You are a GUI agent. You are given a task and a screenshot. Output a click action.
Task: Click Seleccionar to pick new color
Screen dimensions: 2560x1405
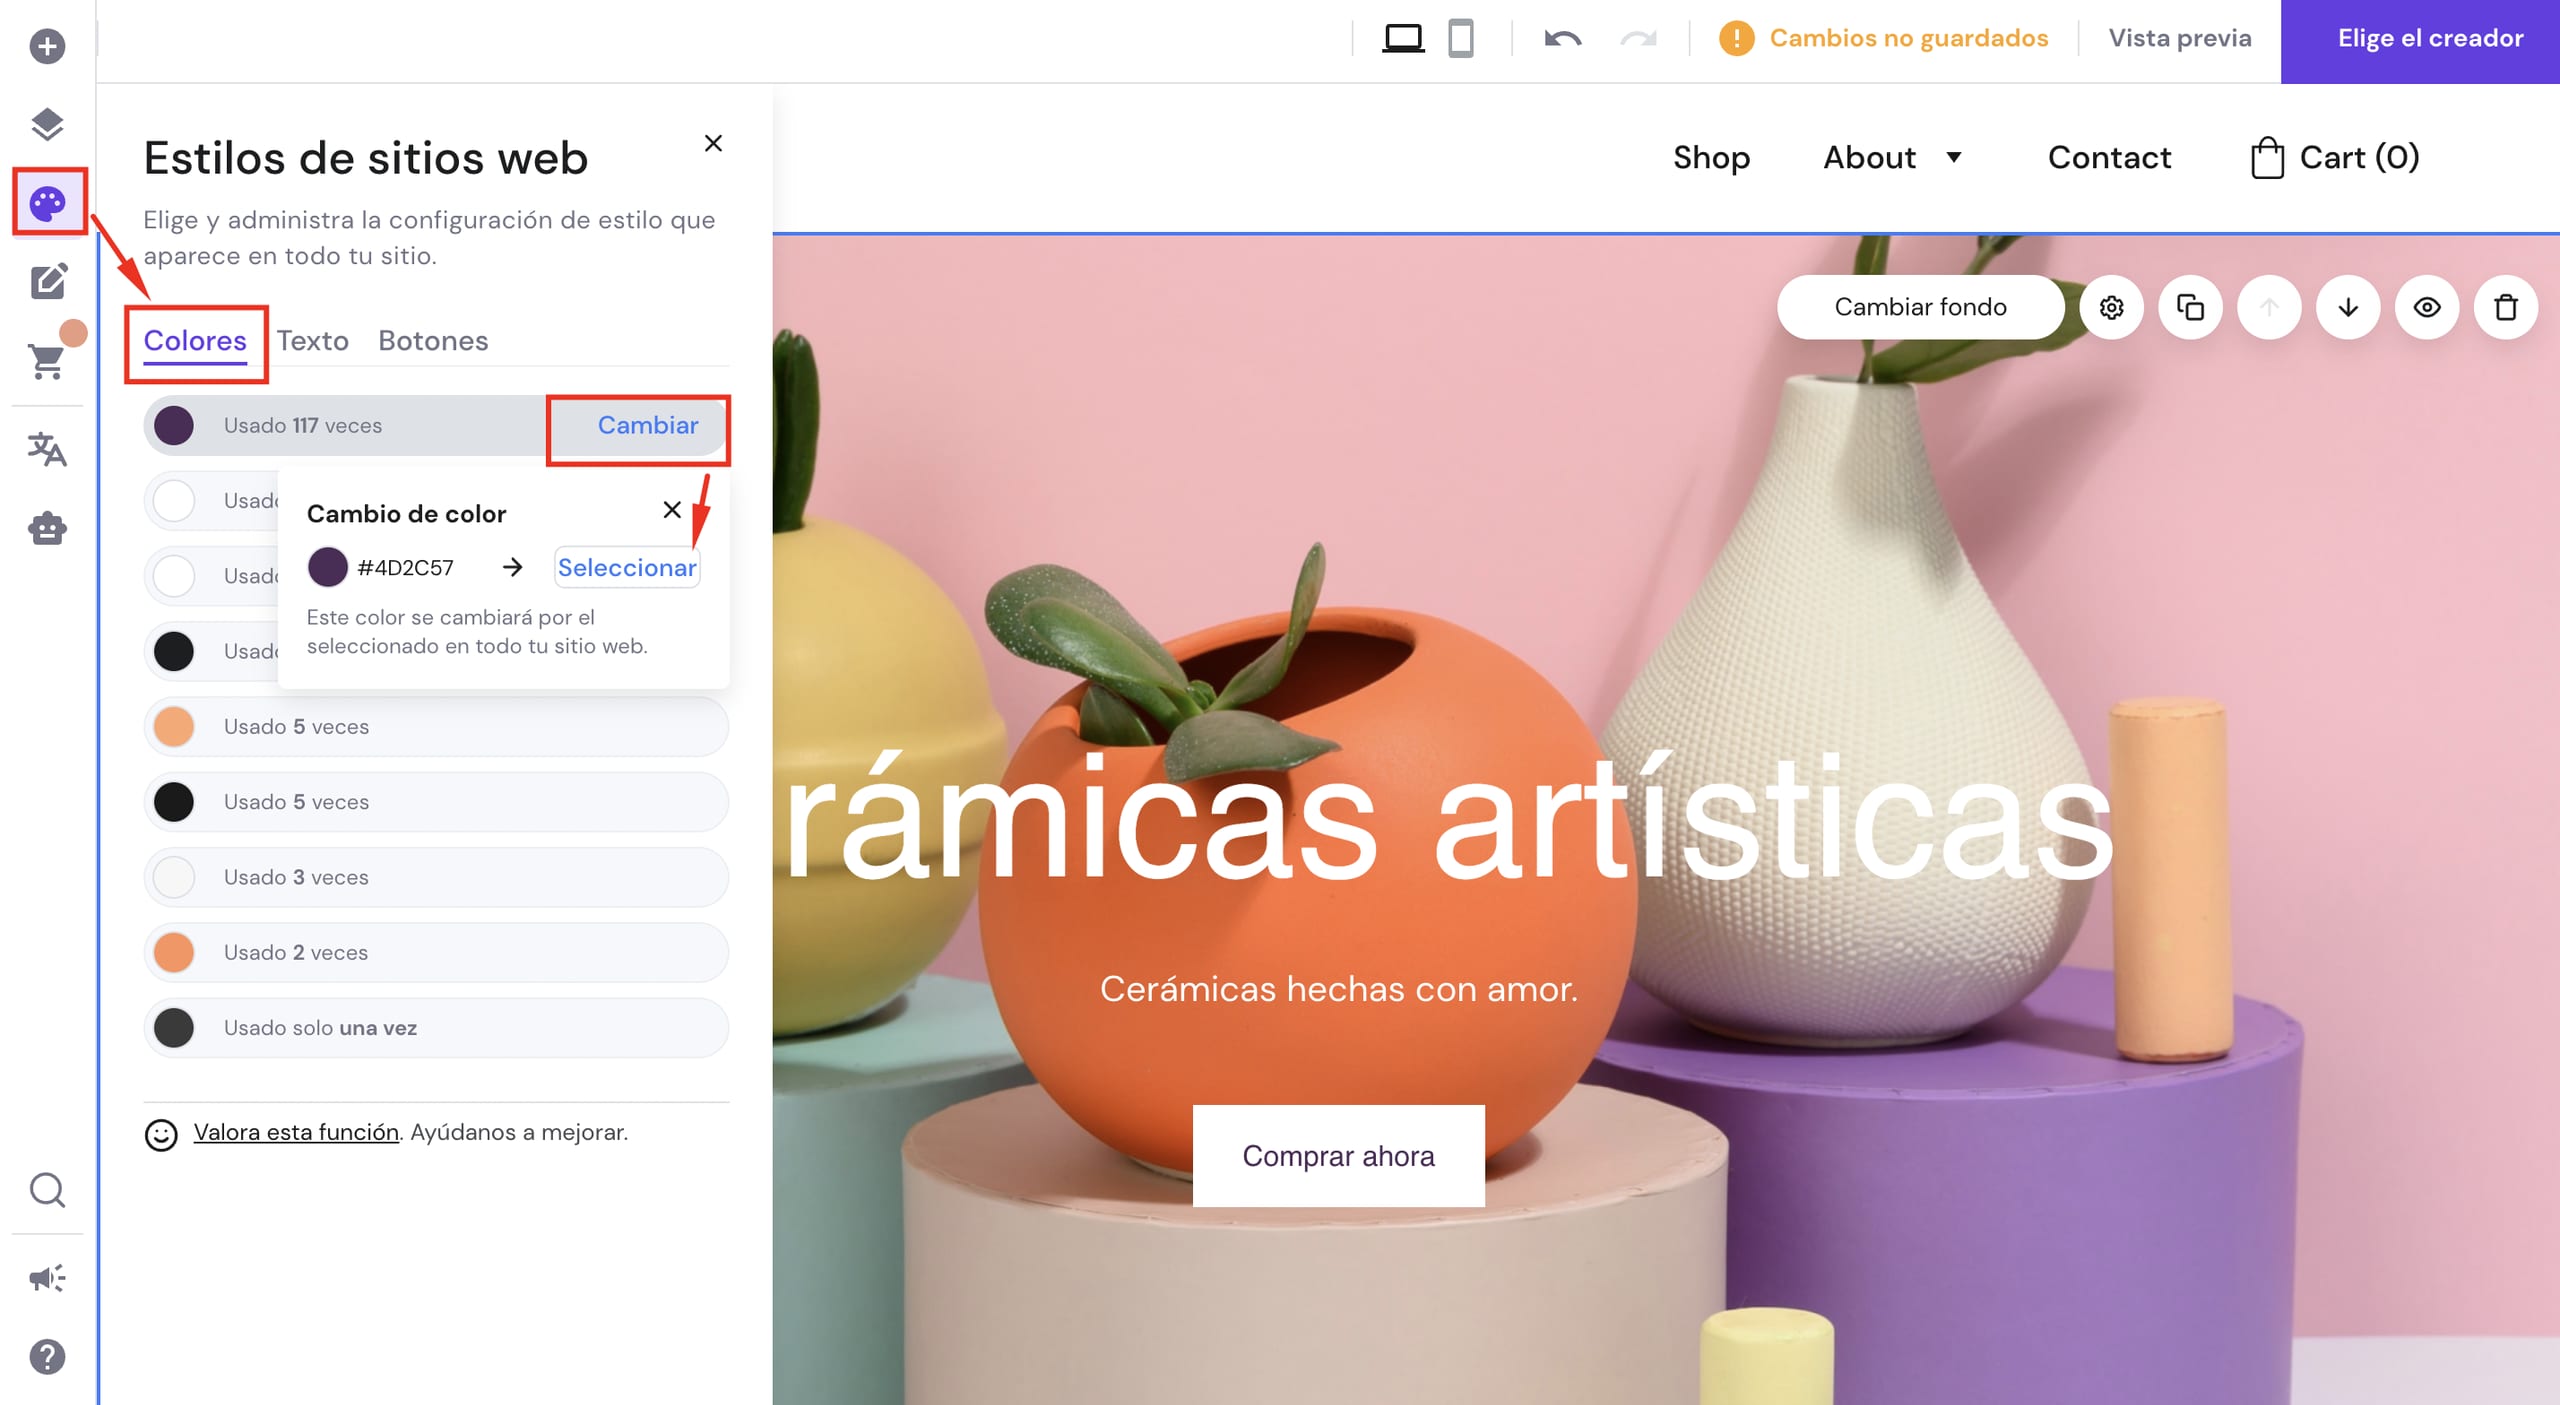click(626, 567)
